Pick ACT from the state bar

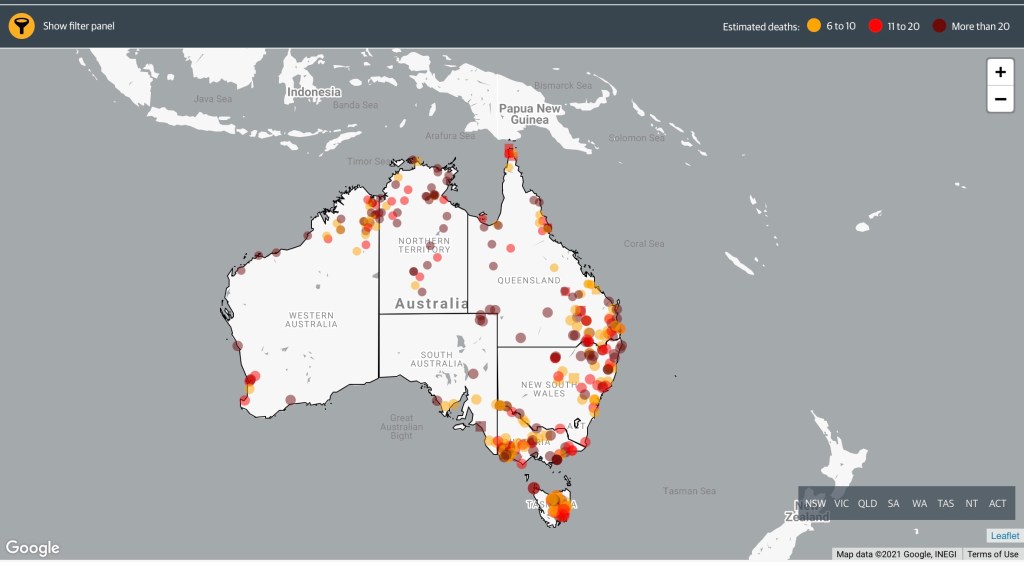coord(998,503)
